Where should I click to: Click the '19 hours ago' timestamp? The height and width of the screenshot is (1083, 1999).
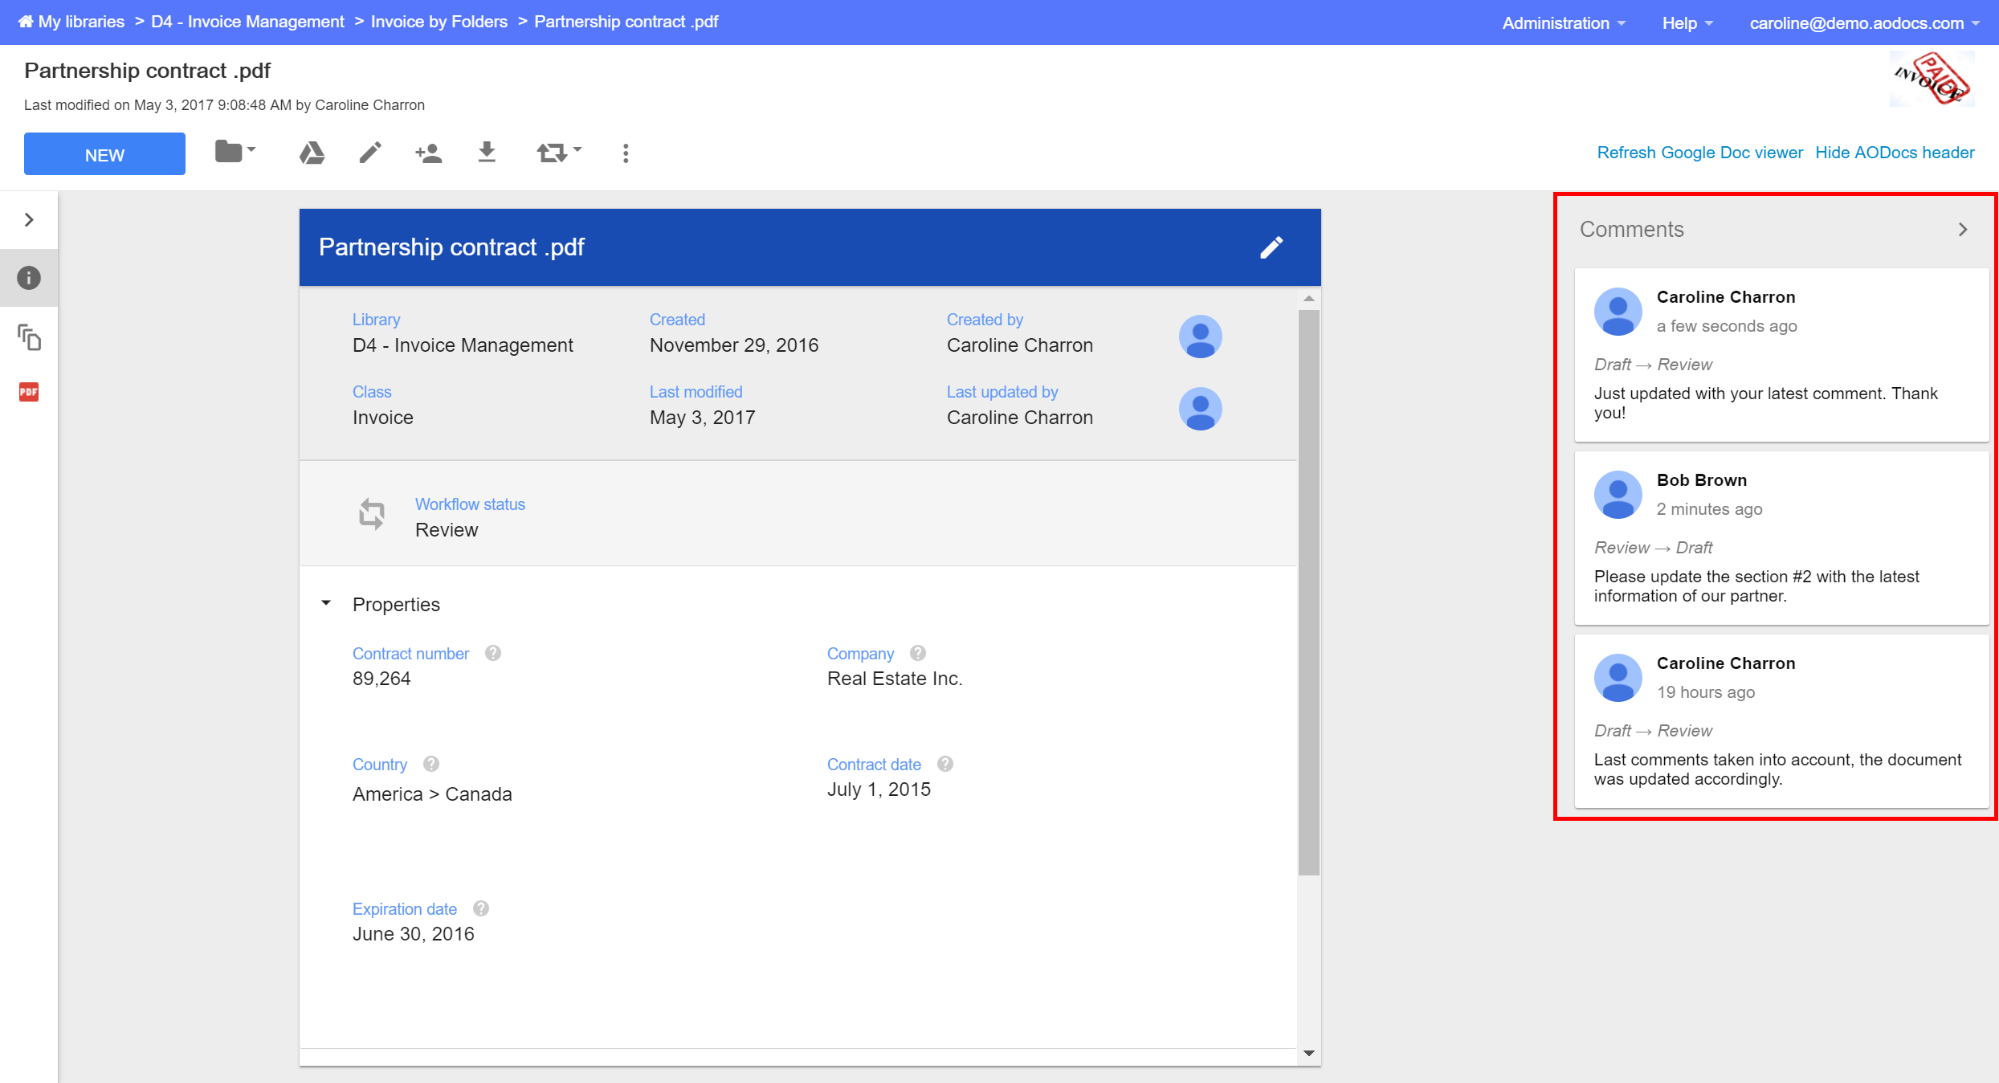1706,692
